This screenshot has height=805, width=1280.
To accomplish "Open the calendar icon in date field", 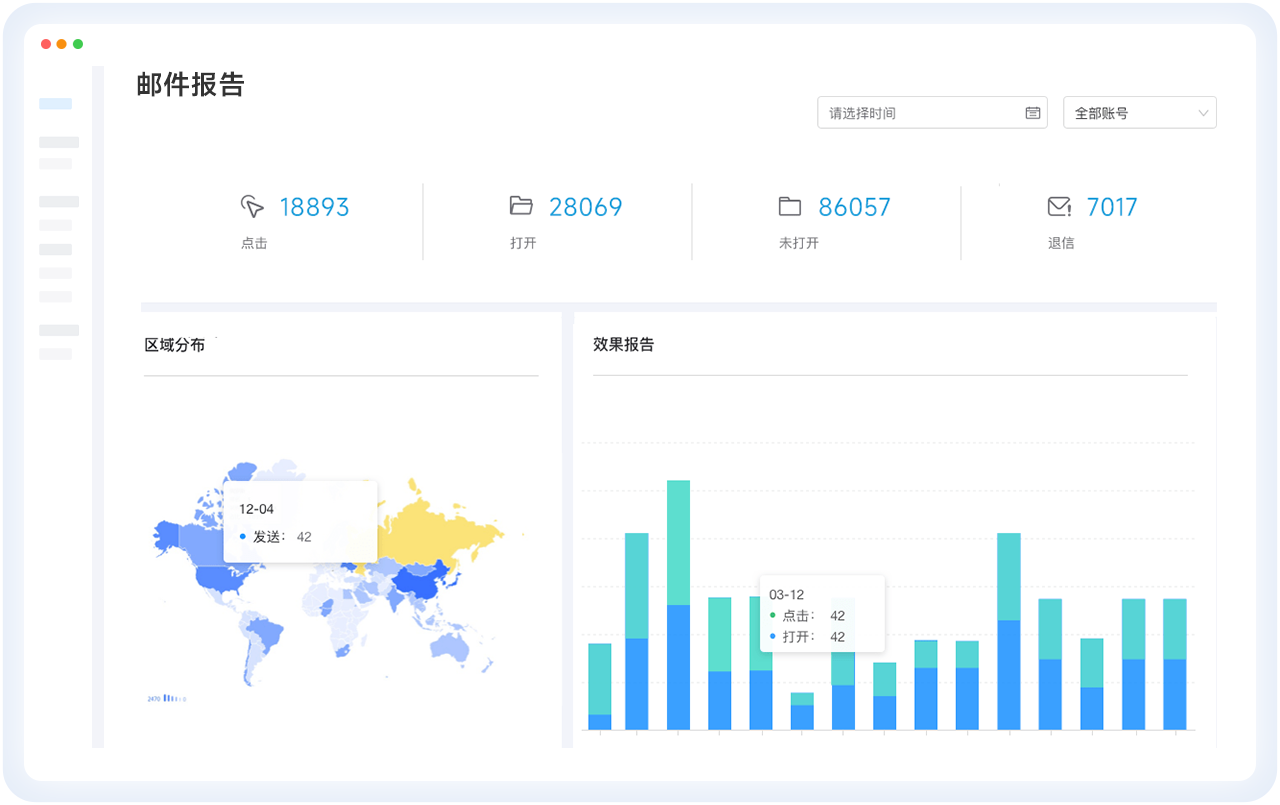I will click(x=1033, y=113).
